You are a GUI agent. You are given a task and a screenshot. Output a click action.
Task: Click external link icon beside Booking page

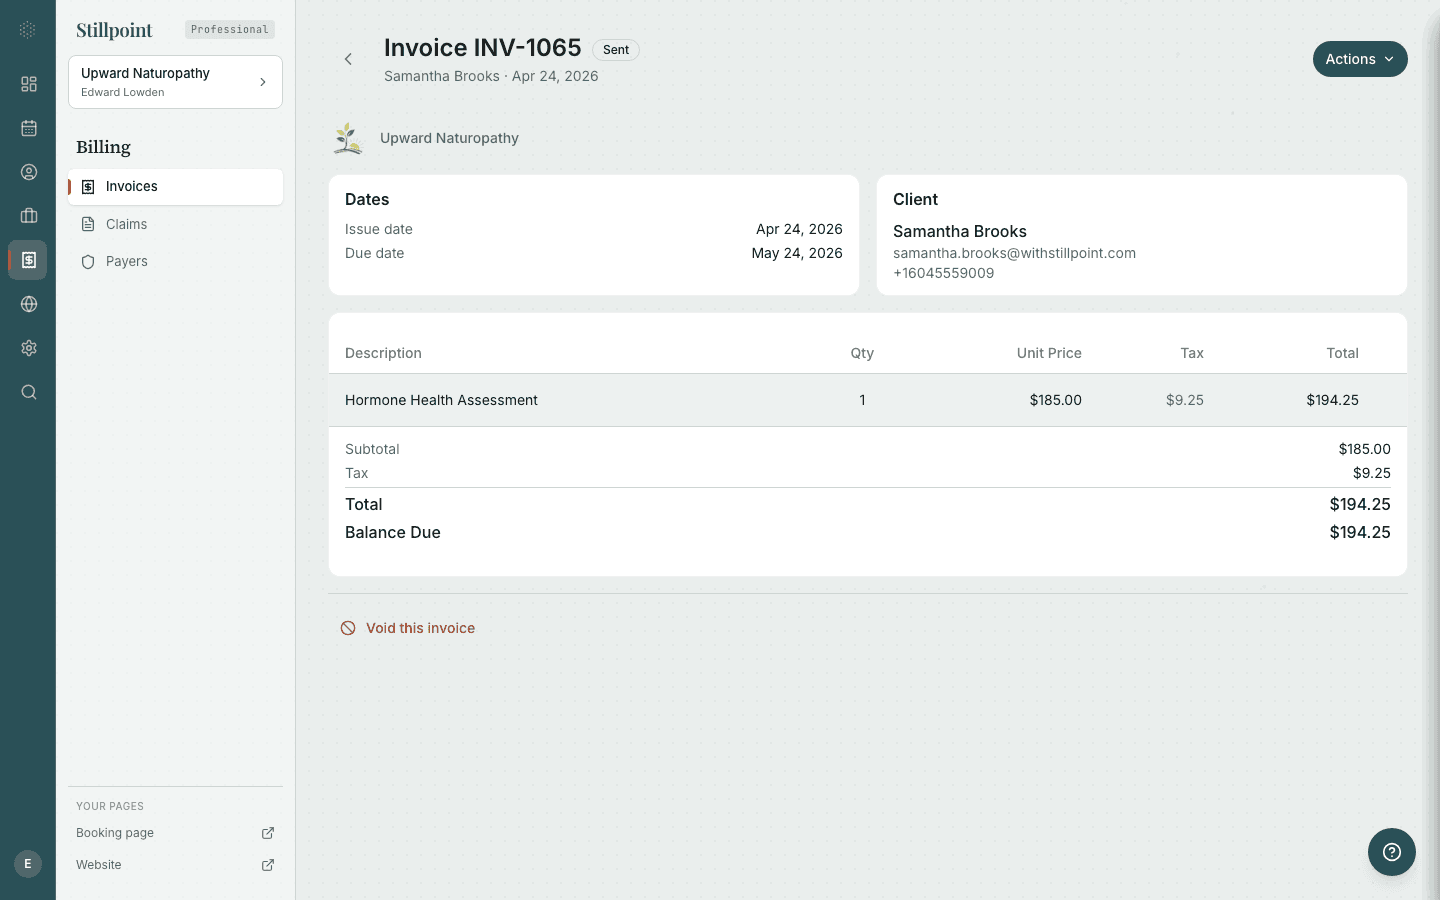pyautogui.click(x=268, y=833)
